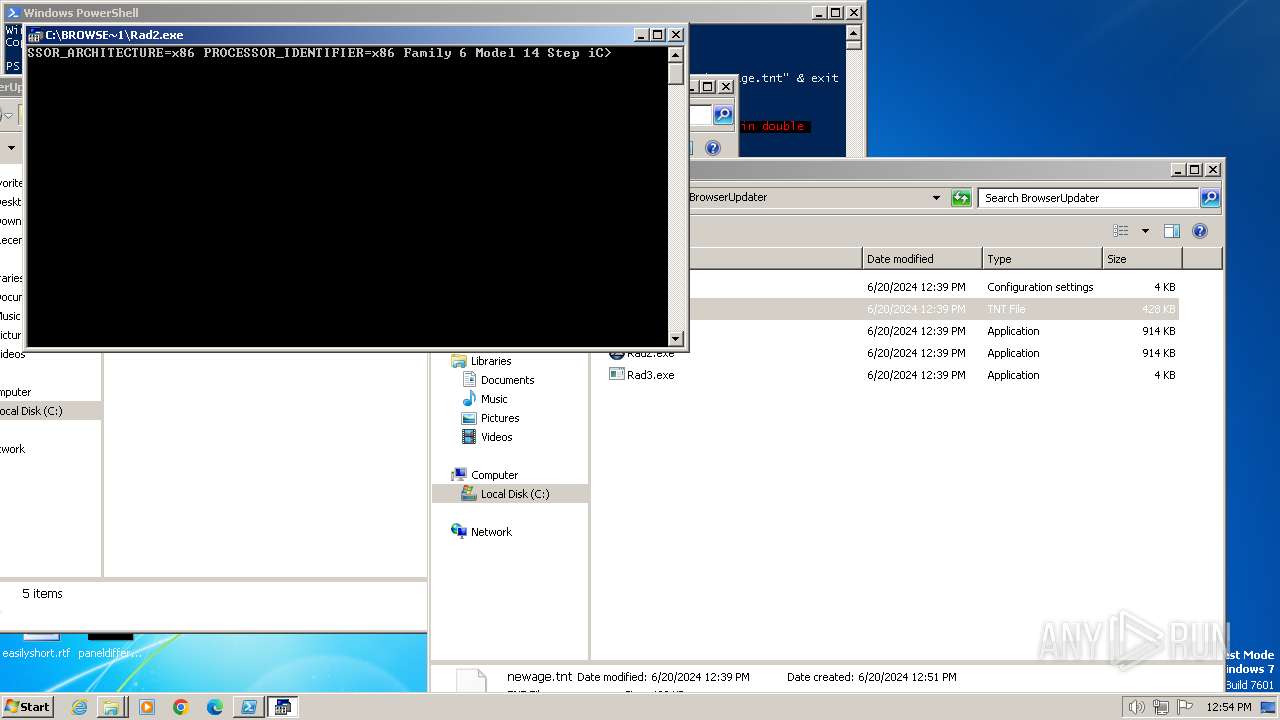Open the paneldiffer desktop file
Viewport: 1280px width, 720px height.
tap(110, 645)
